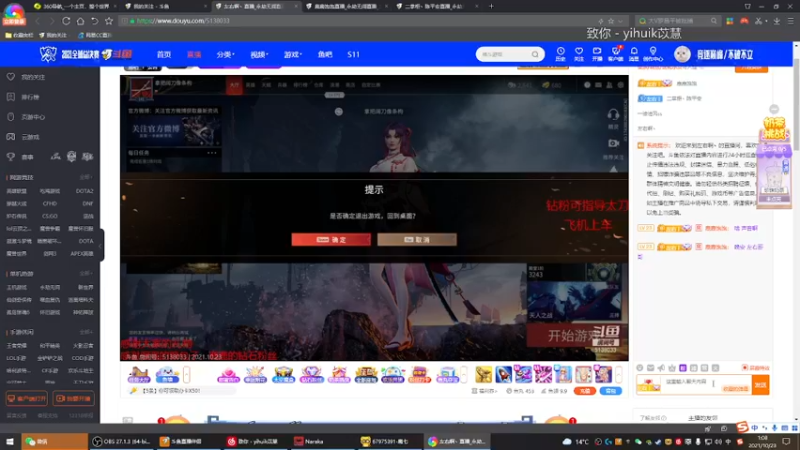Open the Windows Start menu

point(10,441)
